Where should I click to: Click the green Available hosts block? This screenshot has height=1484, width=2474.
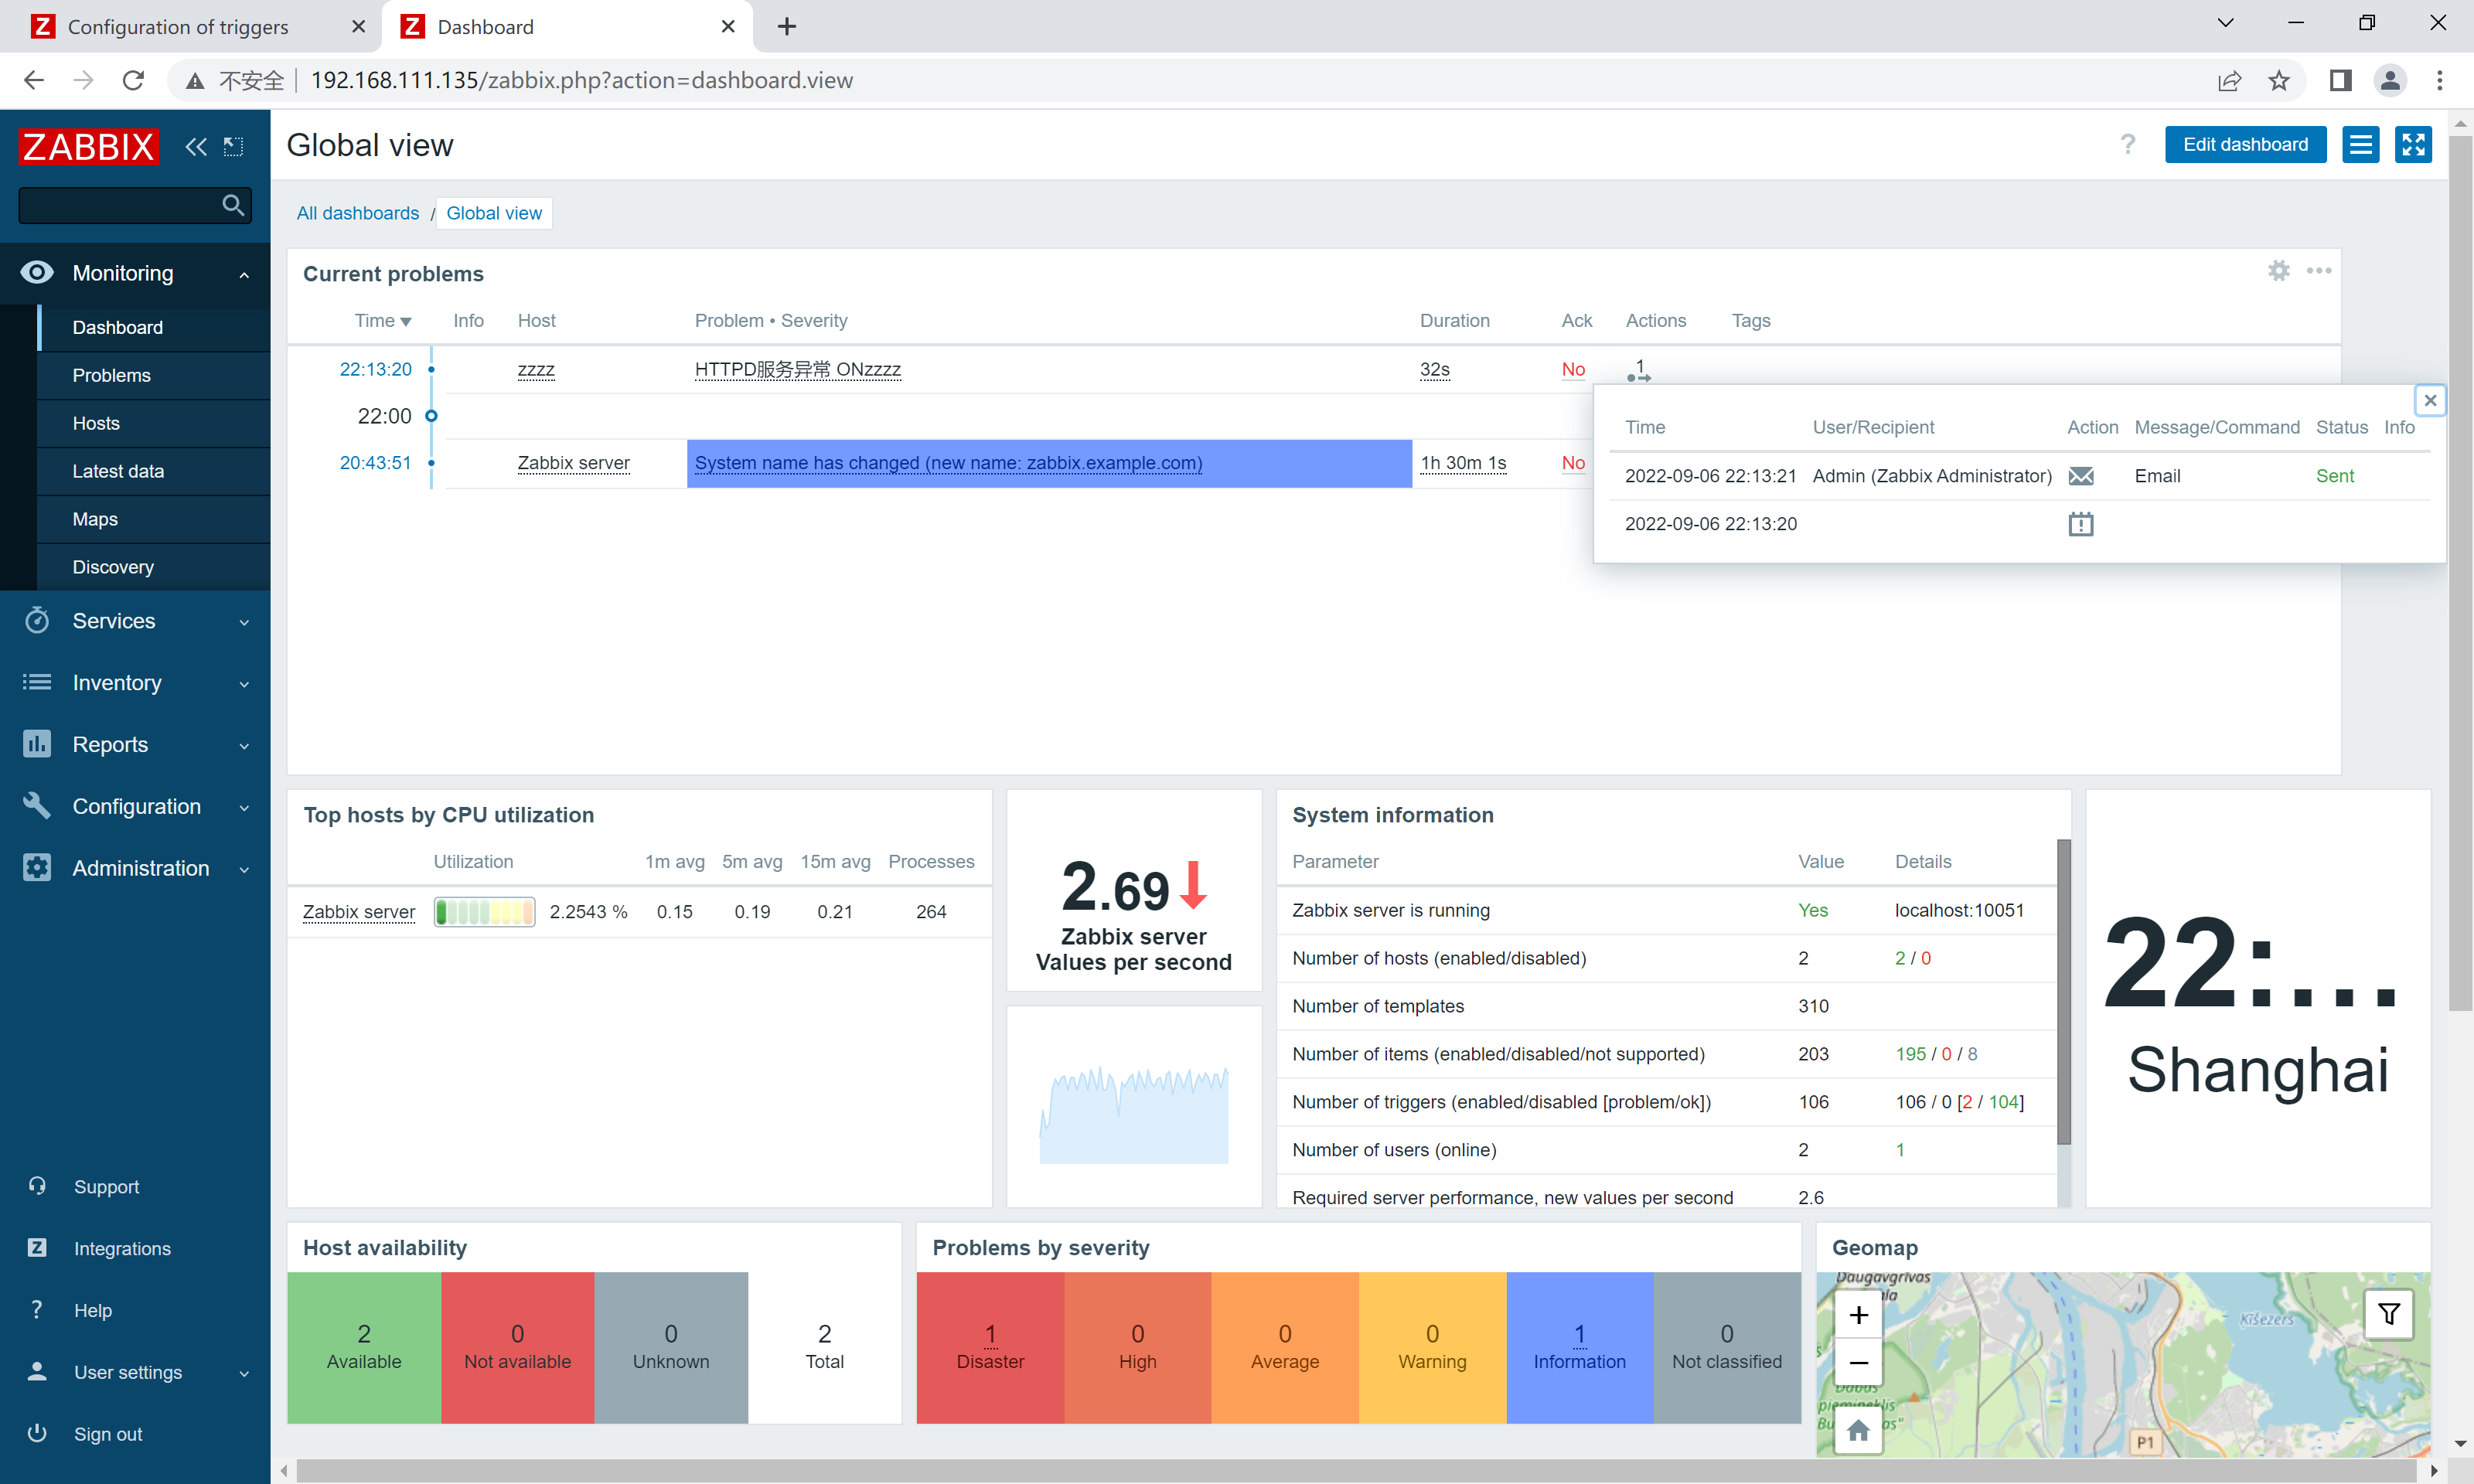(x=364, y=1348)
